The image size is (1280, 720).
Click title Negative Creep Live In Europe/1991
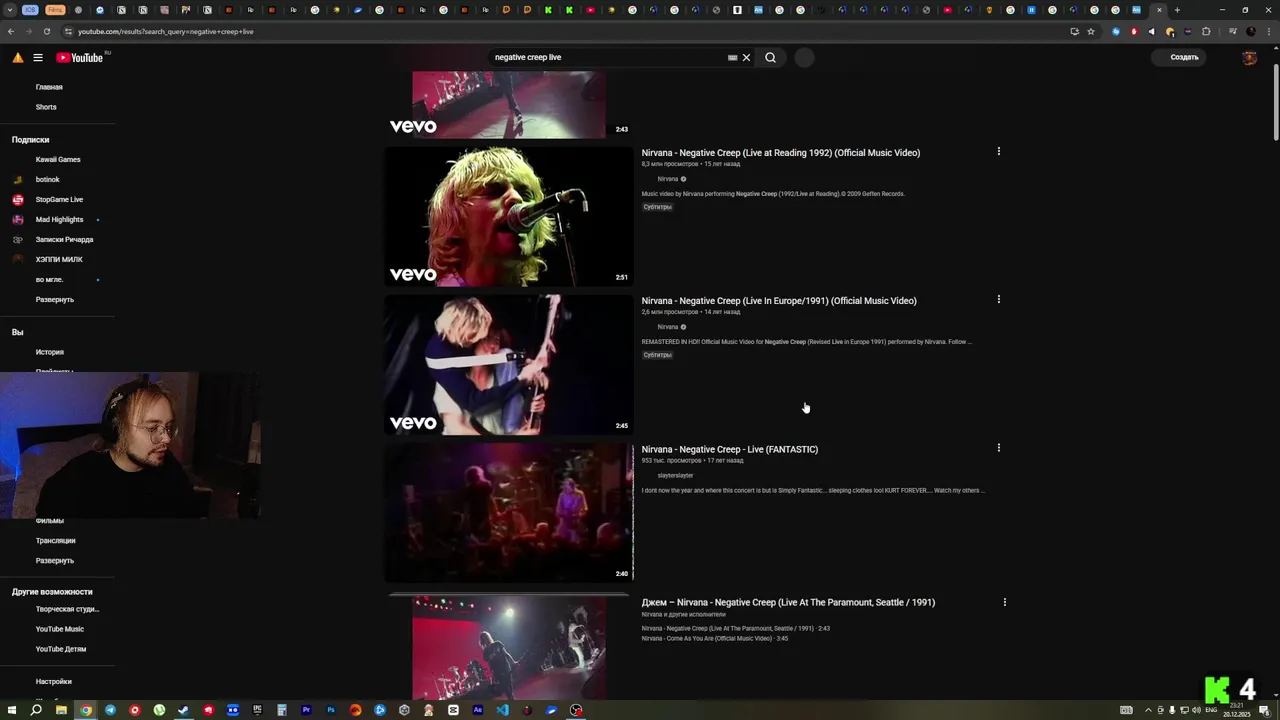click(x=779, y=301)
